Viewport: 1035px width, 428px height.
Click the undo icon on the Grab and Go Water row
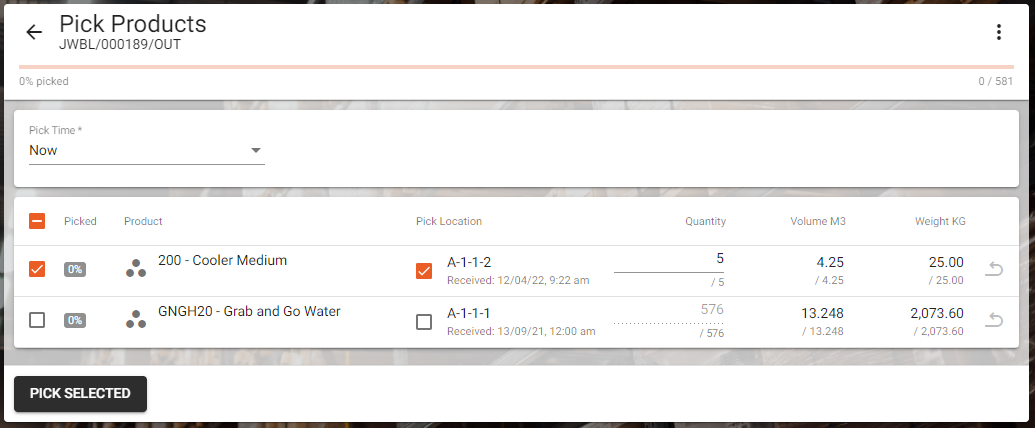point(993,320)
